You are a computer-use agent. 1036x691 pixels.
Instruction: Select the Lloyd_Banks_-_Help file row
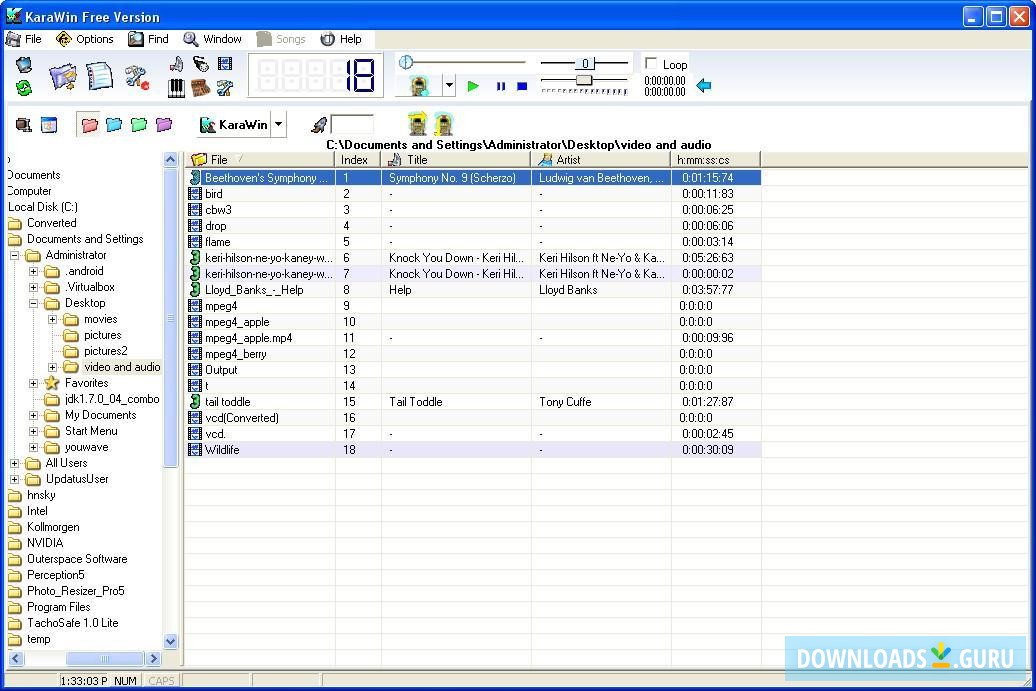coord(473,290)
